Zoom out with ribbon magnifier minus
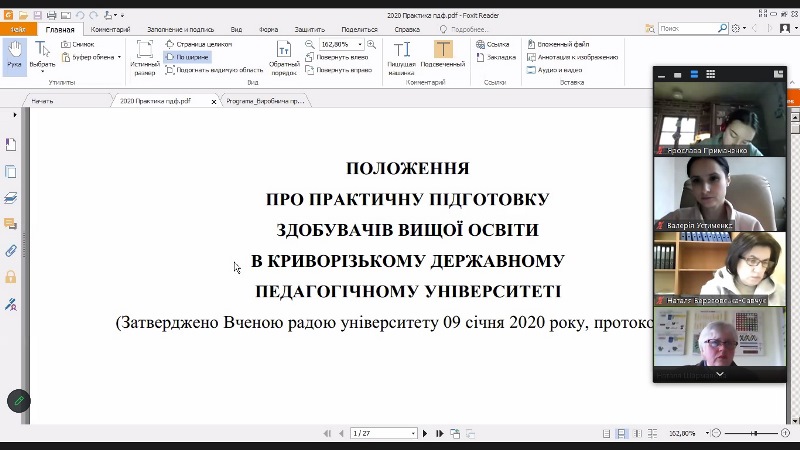Image resolution: width=800 pixels, height=450 pixels. pos(309,44)
